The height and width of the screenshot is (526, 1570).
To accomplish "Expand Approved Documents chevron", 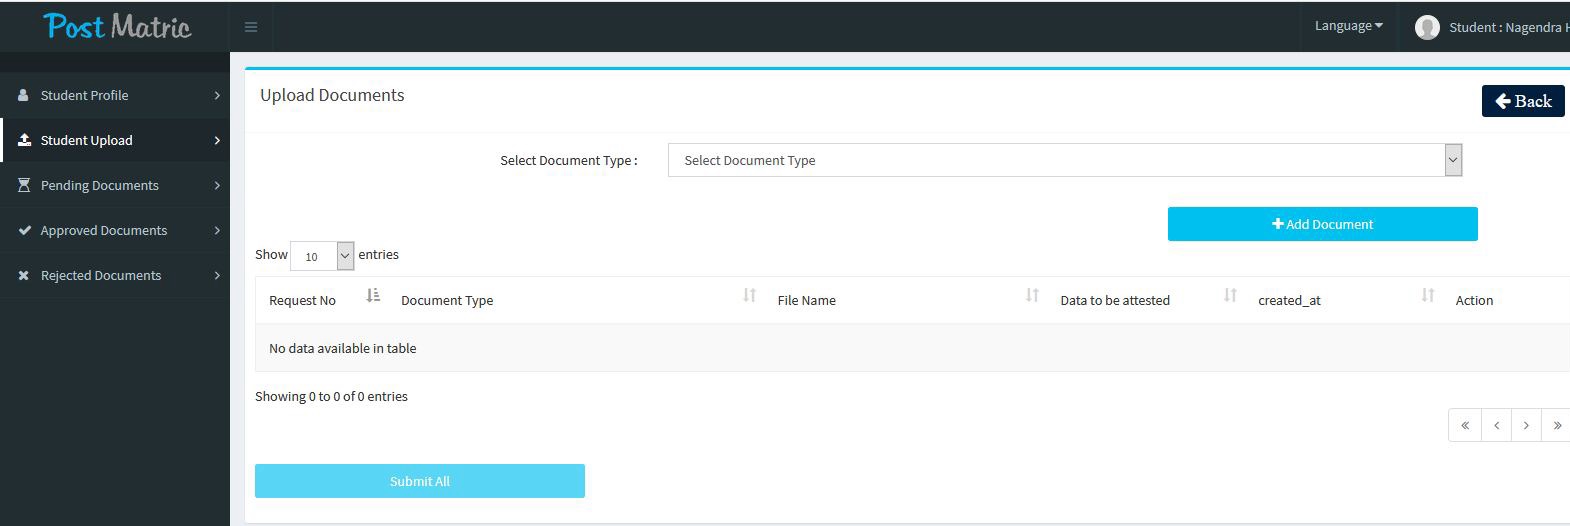I will pyautogui.click(x=217, y=230).
